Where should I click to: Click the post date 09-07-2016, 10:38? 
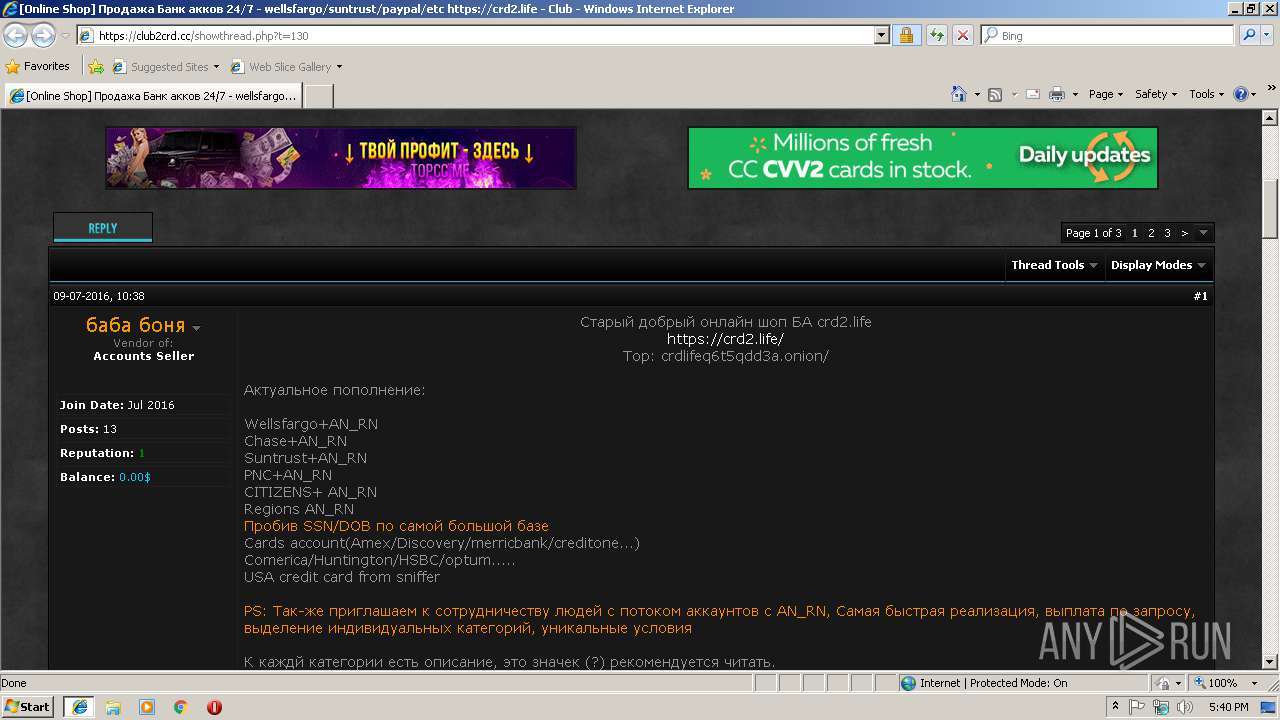coord(99,296)
